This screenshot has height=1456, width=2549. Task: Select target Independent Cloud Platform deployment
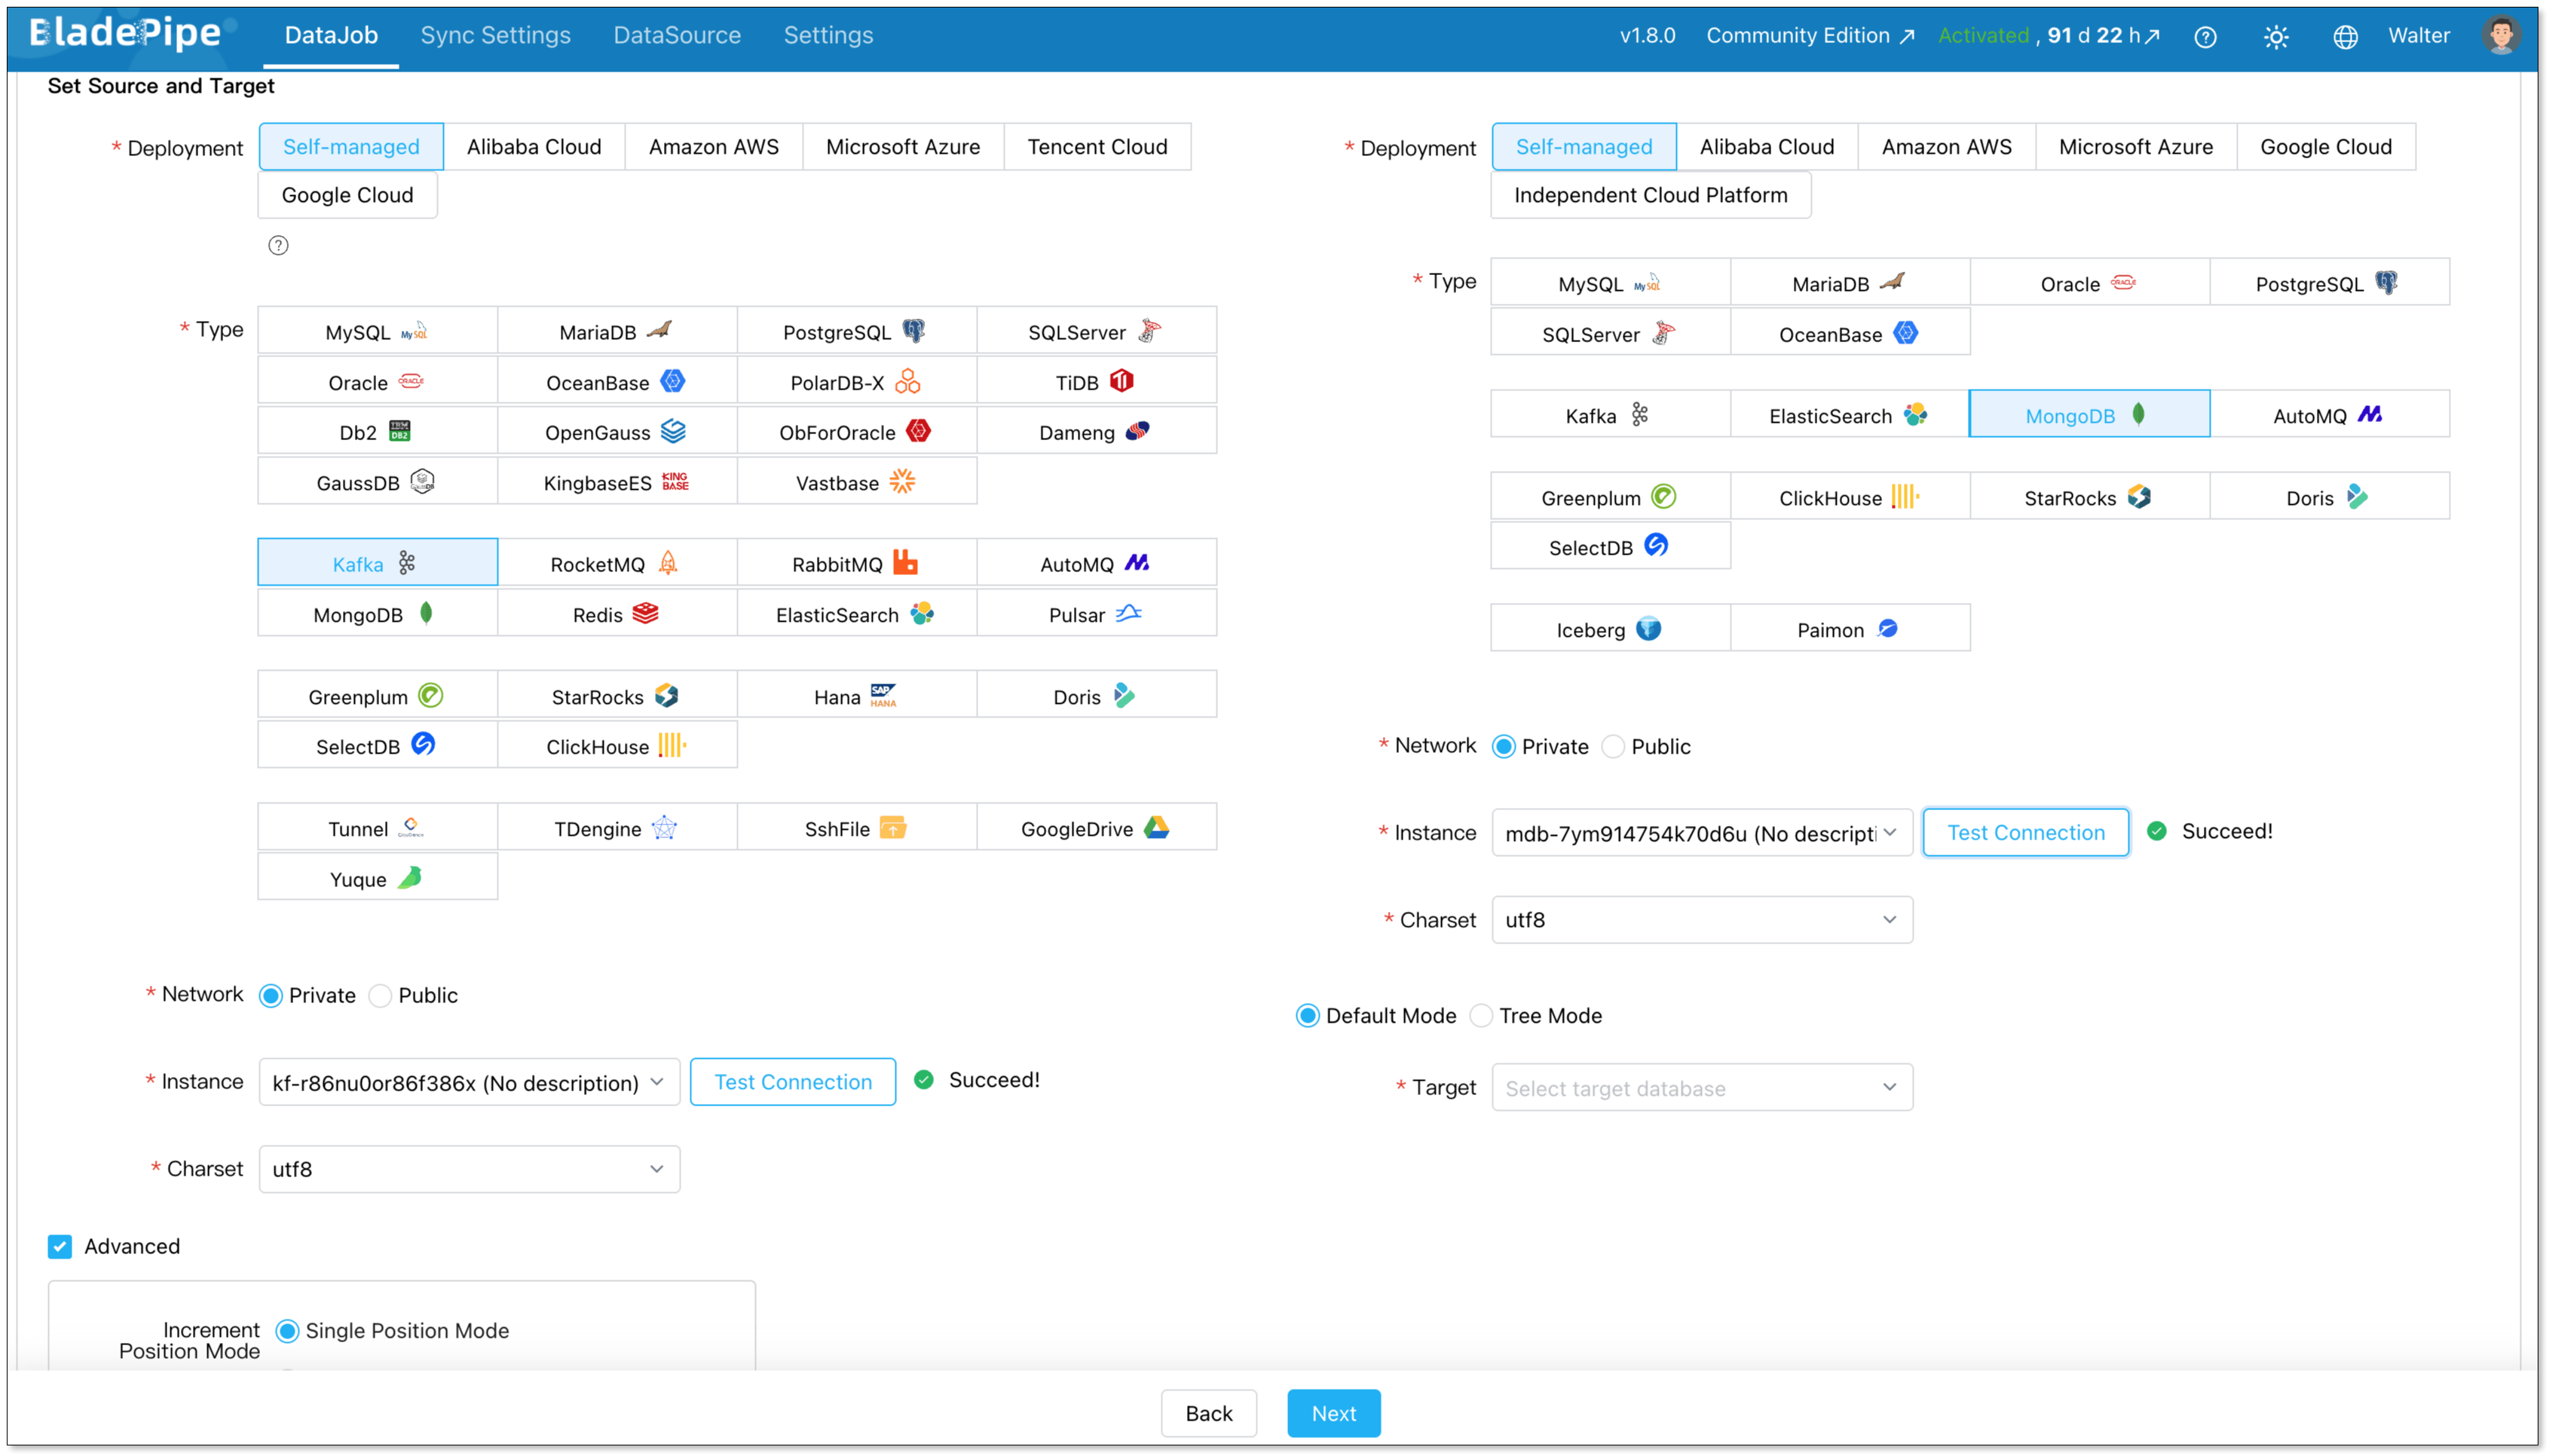(x=1651, y=195)
